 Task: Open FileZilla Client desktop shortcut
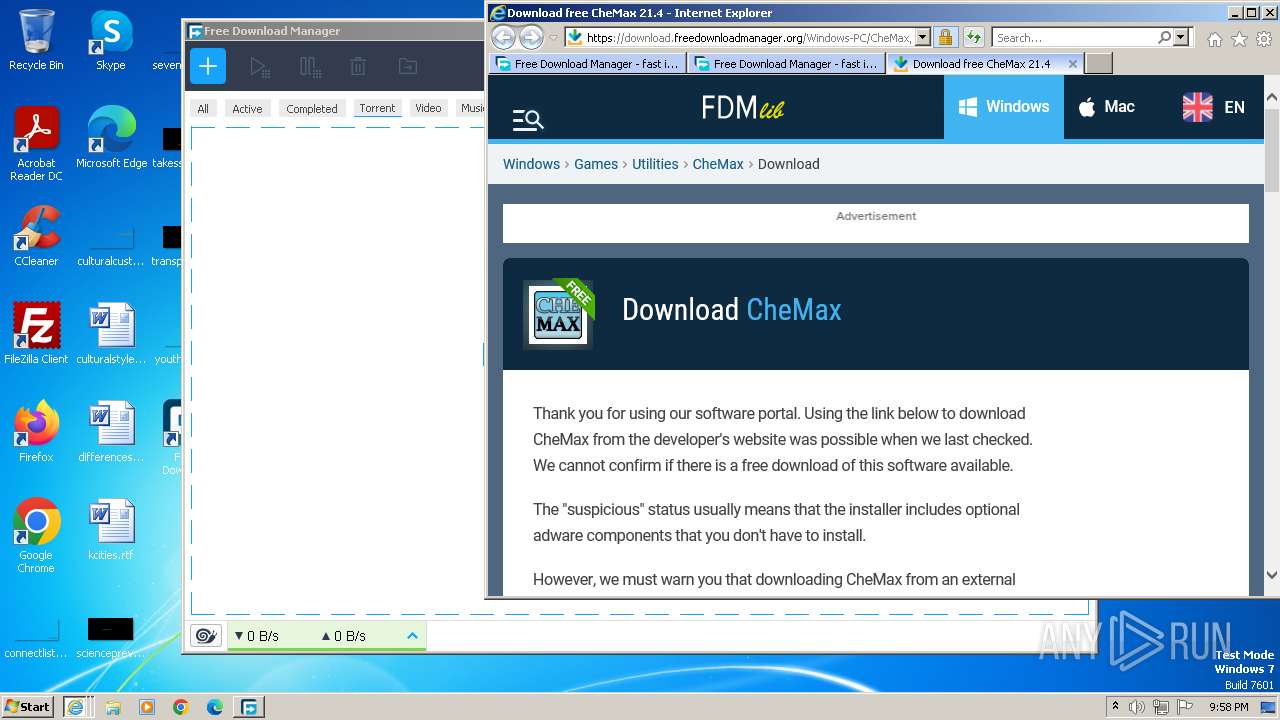(x=36, y=334)
